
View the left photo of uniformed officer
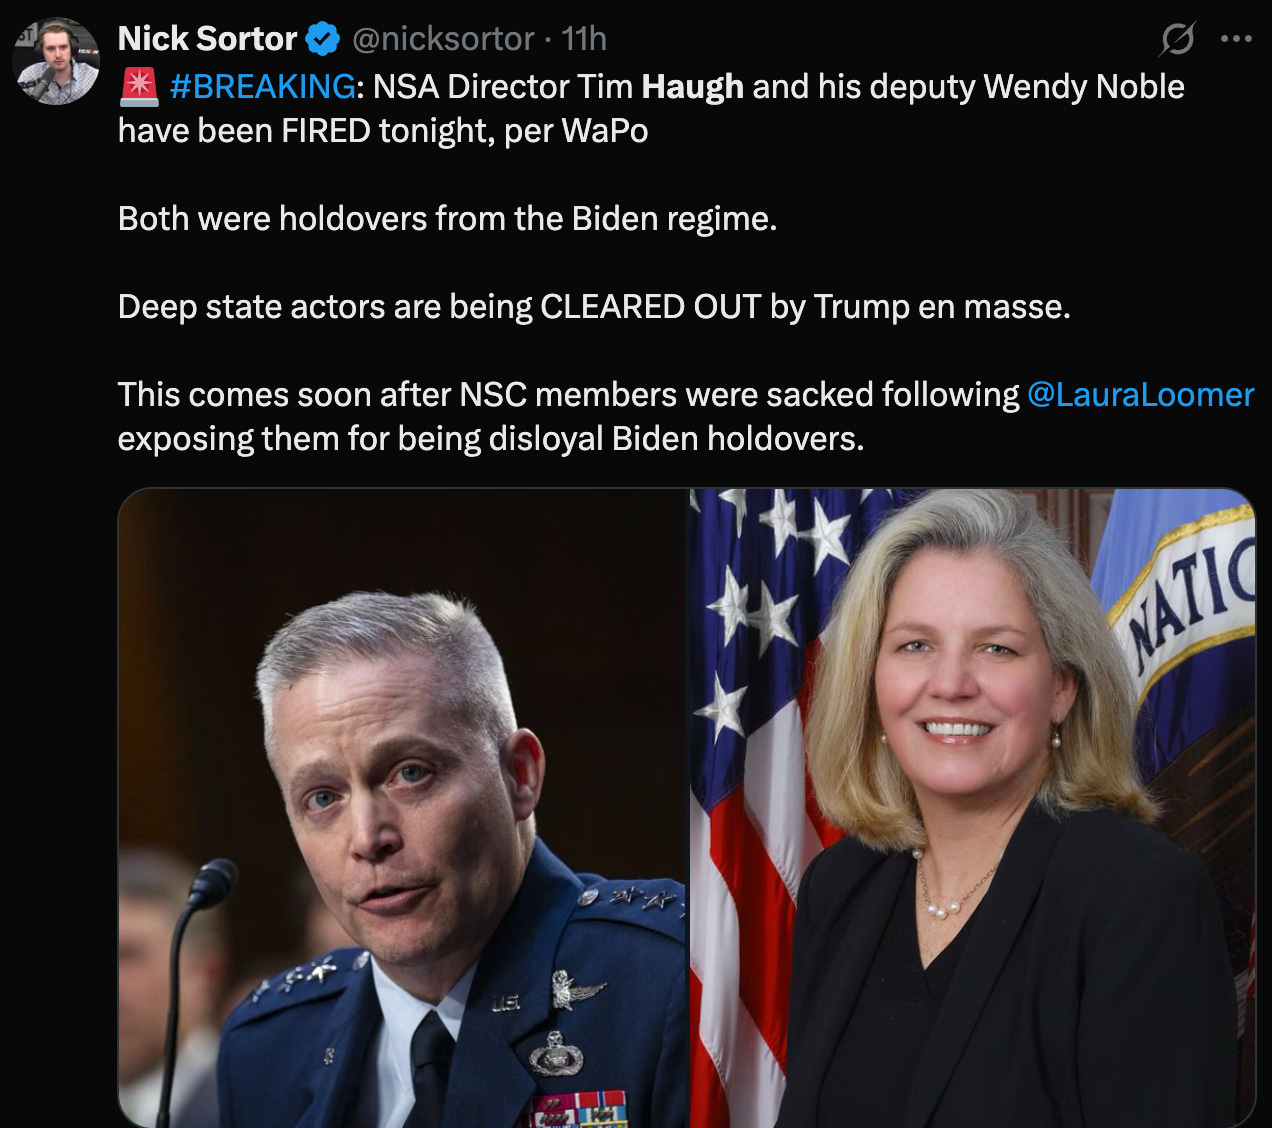[403, 808]
